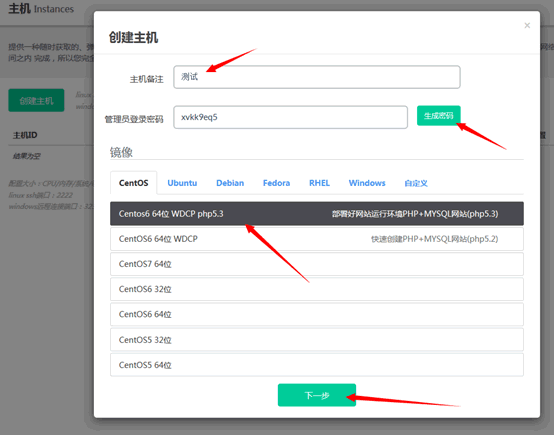Choose the CentOS7 64位 image

(x=317, y=264)
